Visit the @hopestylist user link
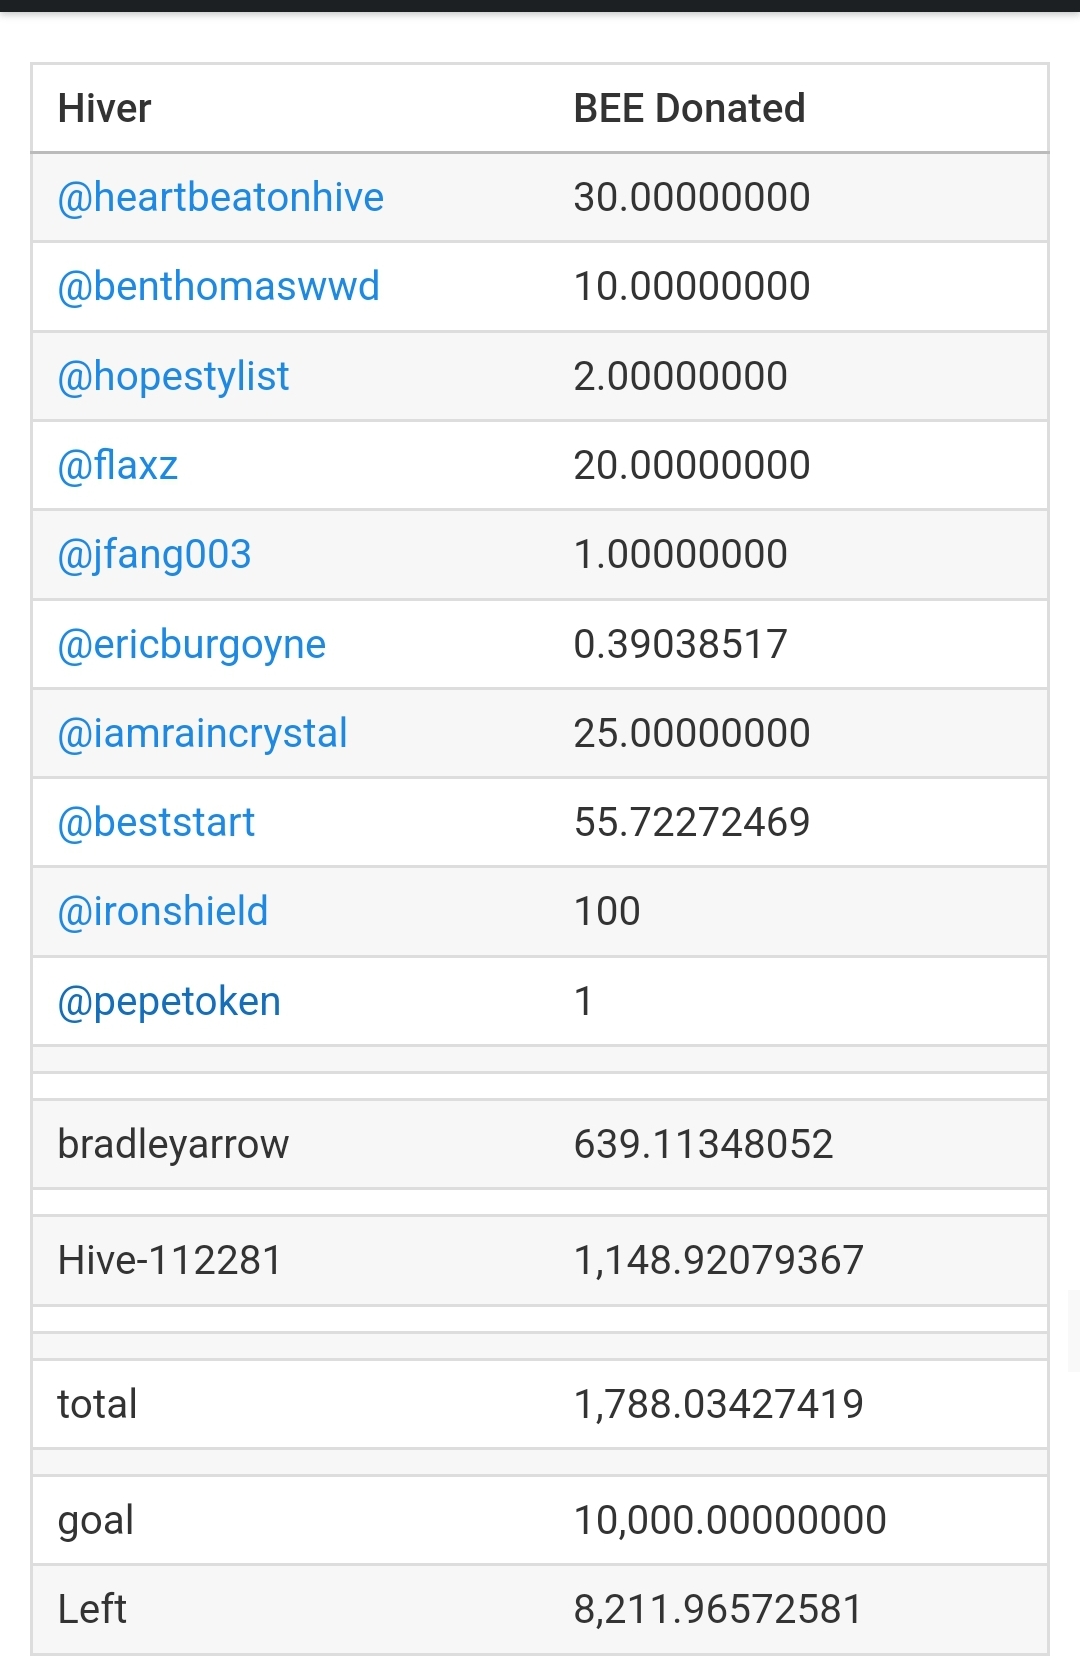 [173, 376]
